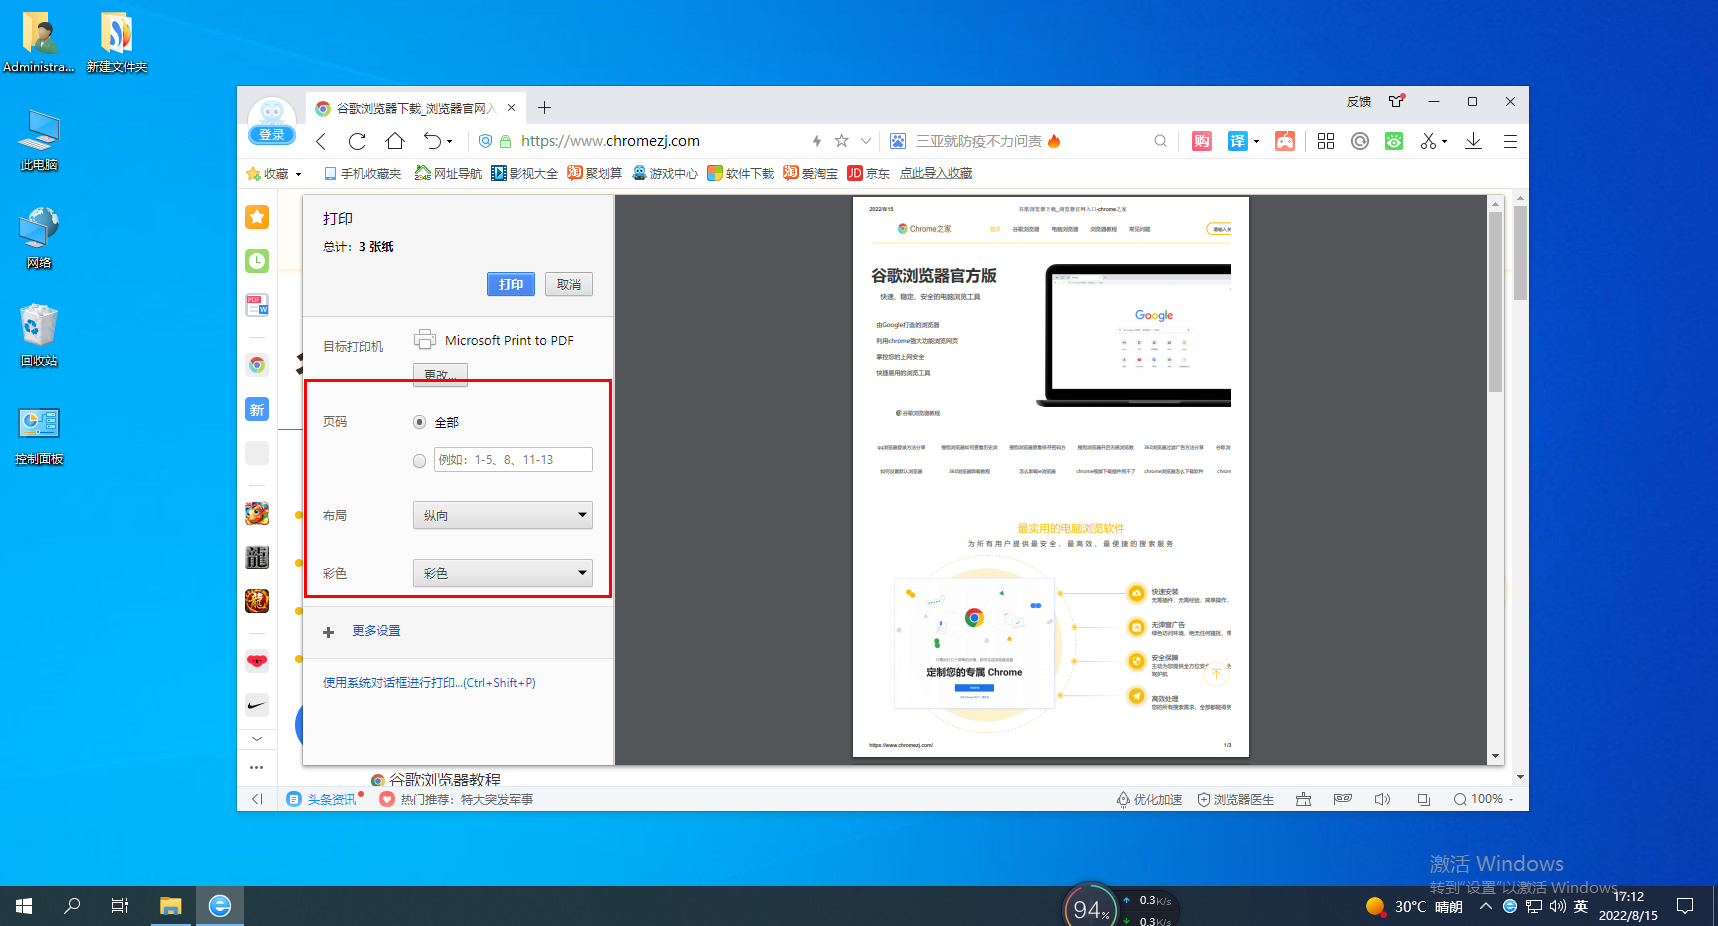
Task: Open address bar dropdown chevron
Action: (866, 141)
